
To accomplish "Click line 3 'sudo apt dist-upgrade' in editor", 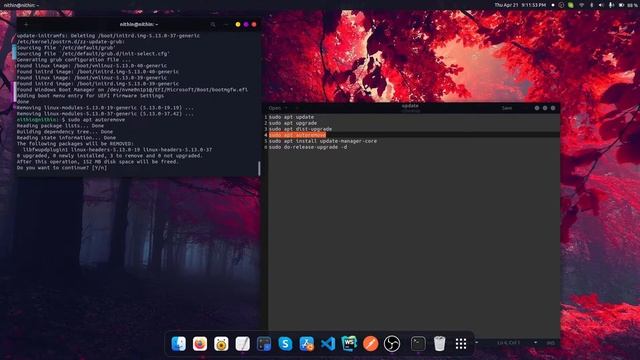I will click(x=300, y=129).
